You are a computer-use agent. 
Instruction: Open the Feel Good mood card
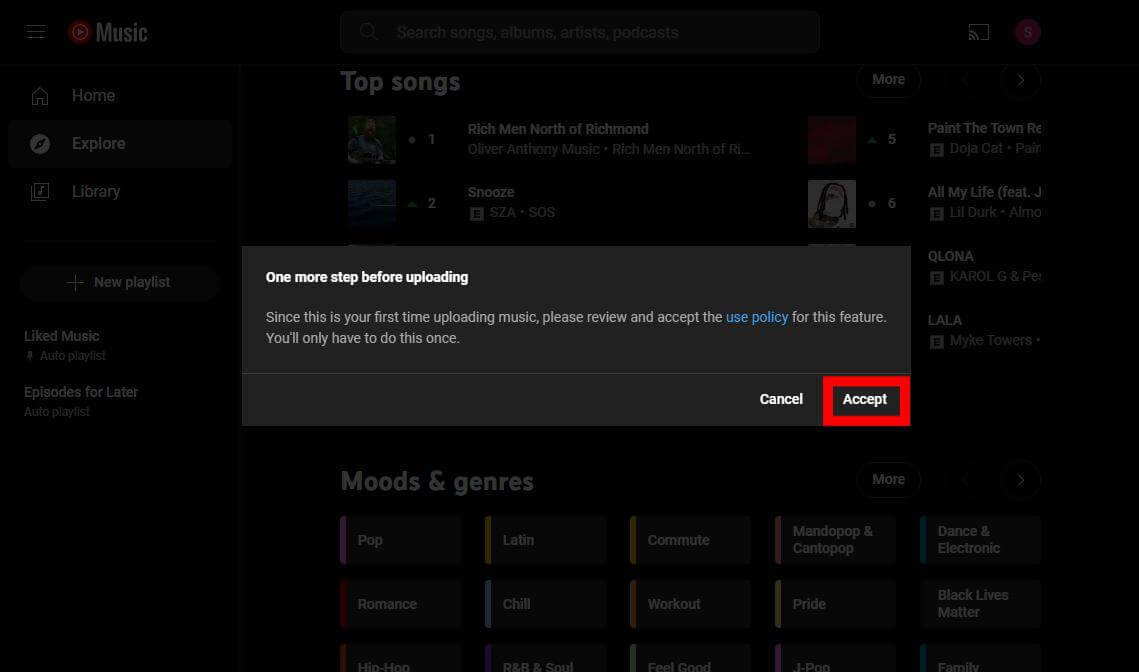click(x=690, y=660)
